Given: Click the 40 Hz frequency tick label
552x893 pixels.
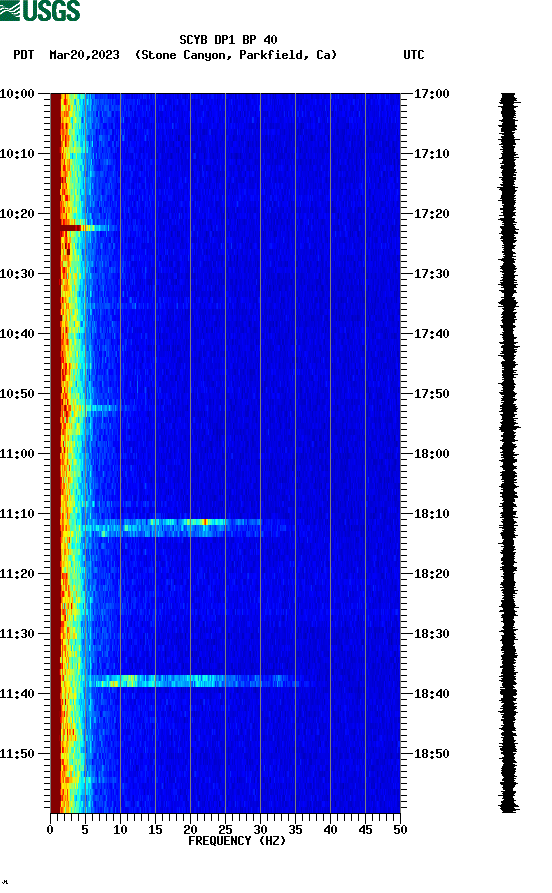Looking at the screenshot, I should [330, 830].
